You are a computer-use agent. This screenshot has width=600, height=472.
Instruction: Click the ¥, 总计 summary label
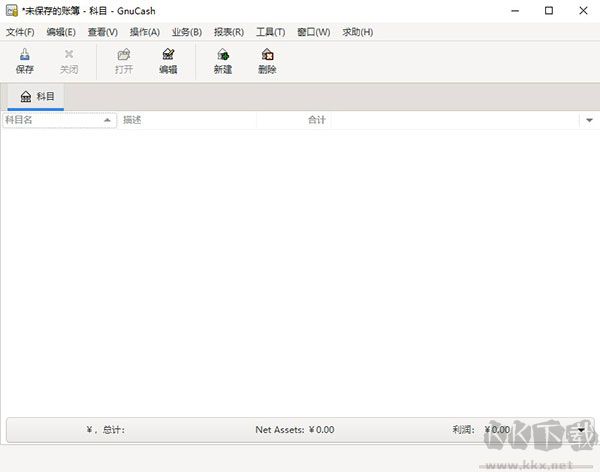coord(106,430)
